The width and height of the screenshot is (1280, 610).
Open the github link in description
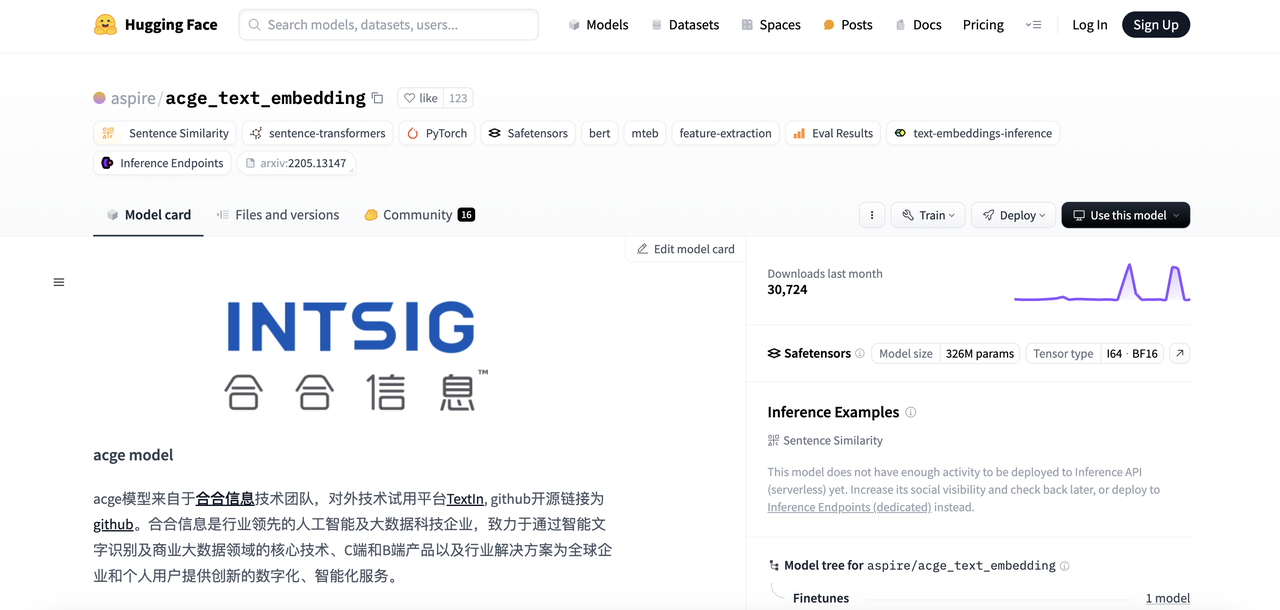(x=113, y=524)
